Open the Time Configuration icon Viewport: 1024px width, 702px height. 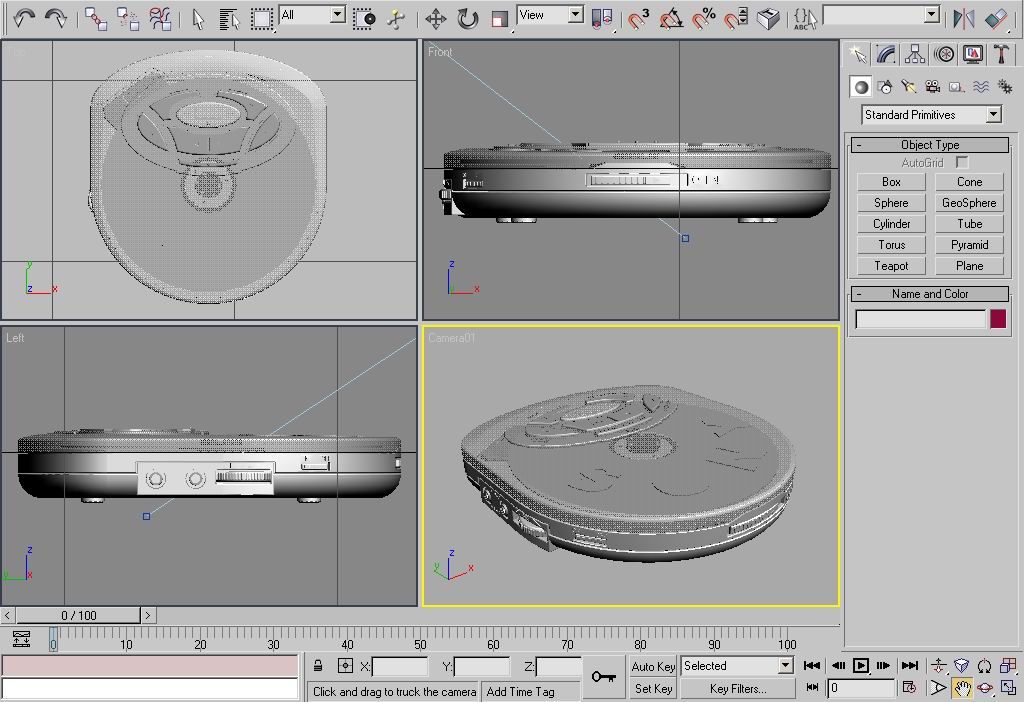click(x=909, y=688)
